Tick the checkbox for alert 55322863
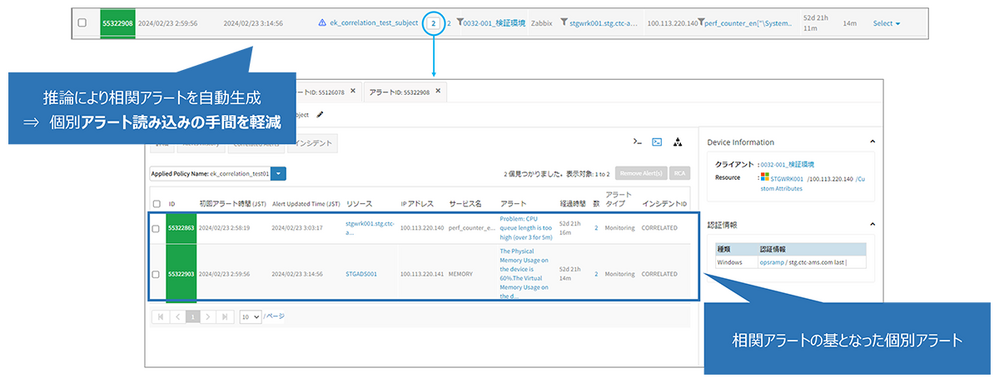The image size is (999, 383). point(156,228)
